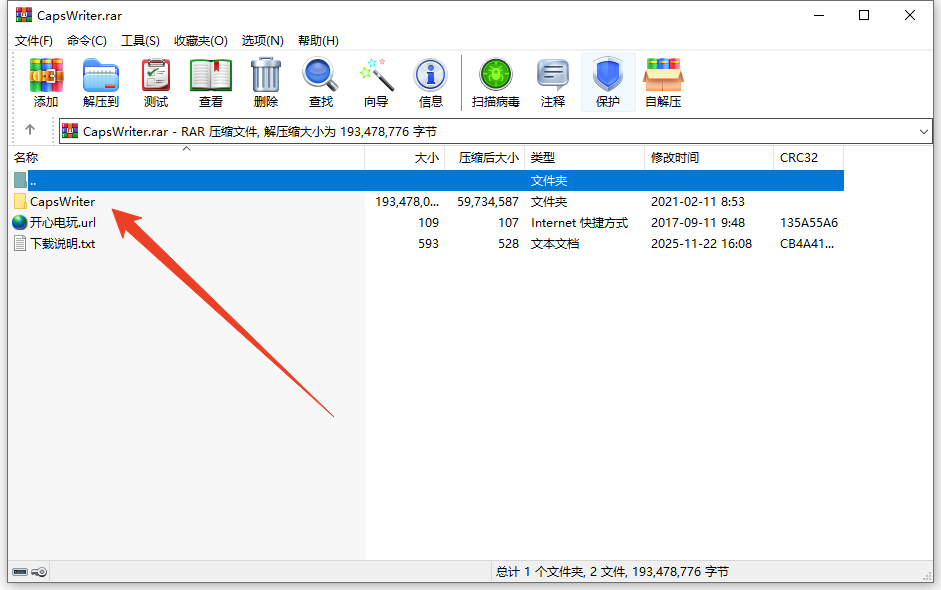The height and width of the screenshot is (590, 941).
Task: Click the Protect (保护) shield icon
Action: (x=608, y=82)
